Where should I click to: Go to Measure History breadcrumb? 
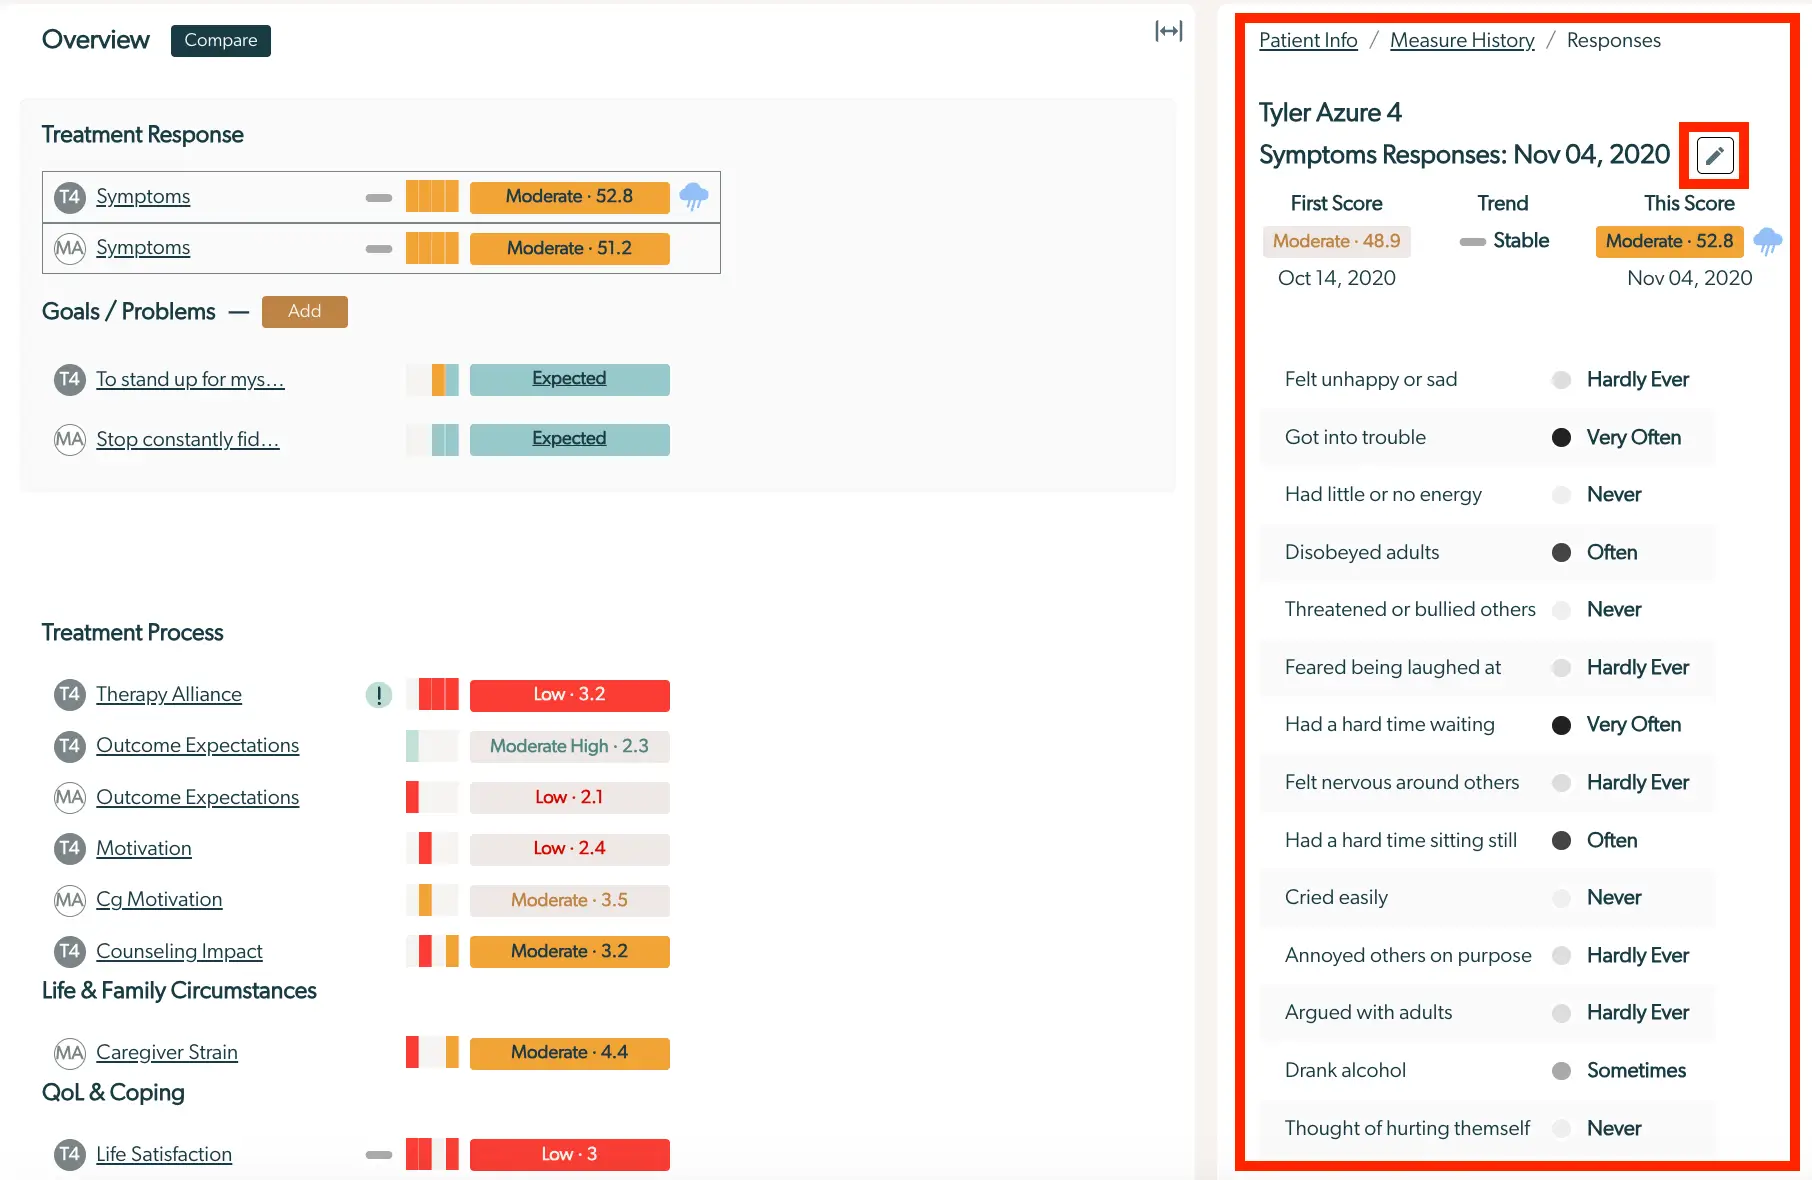click(1461, 40)
